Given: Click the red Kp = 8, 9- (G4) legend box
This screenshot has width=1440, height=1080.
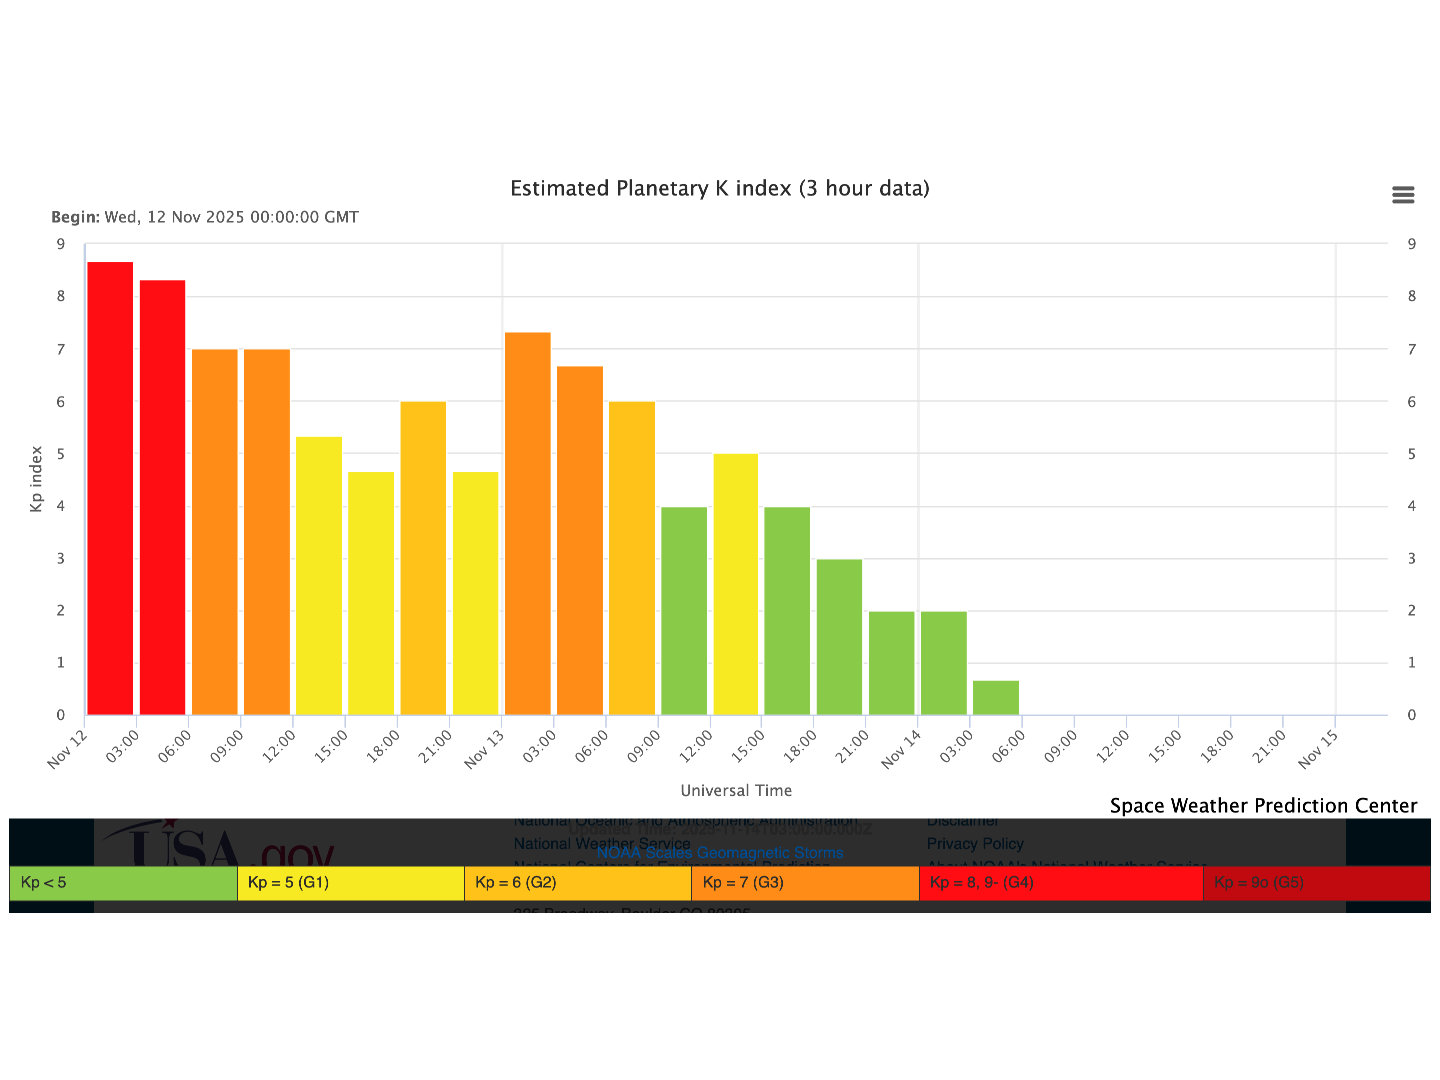Looking at the screenshot, I should click(x=1060, y=883).
